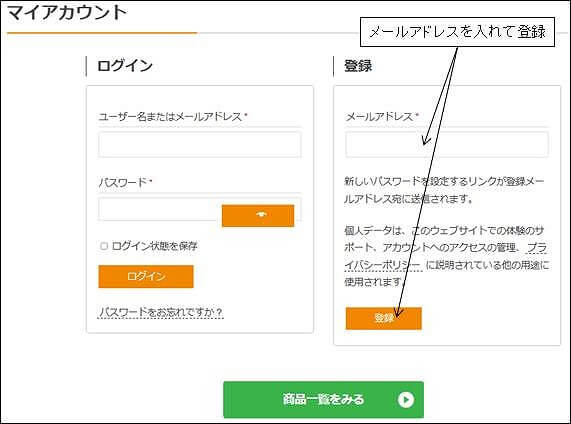This screenshot has height=424, width=571.
Task: Open the パスワードをお忘れですか？ link
Action: click(x=161, y=313)
